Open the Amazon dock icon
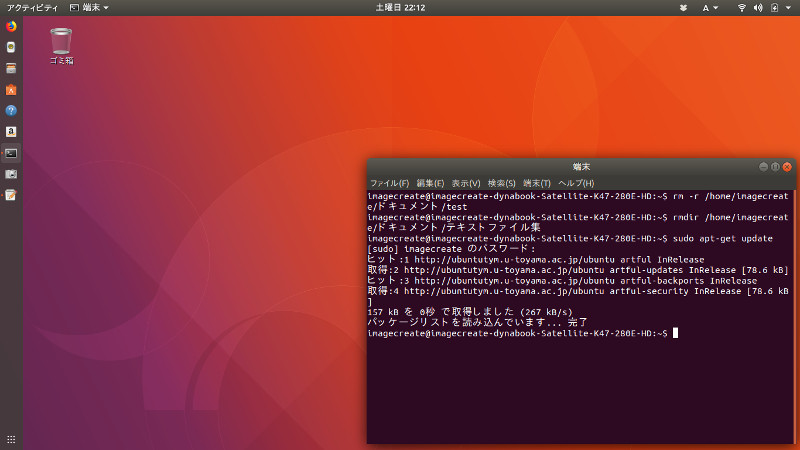Screen dimensions: 800x450 click(11, 132)
